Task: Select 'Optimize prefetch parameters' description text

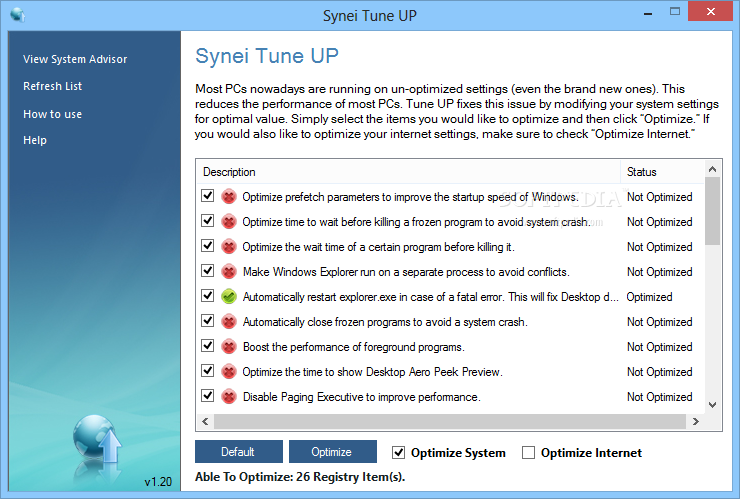Action: click(x=411, y=197)
